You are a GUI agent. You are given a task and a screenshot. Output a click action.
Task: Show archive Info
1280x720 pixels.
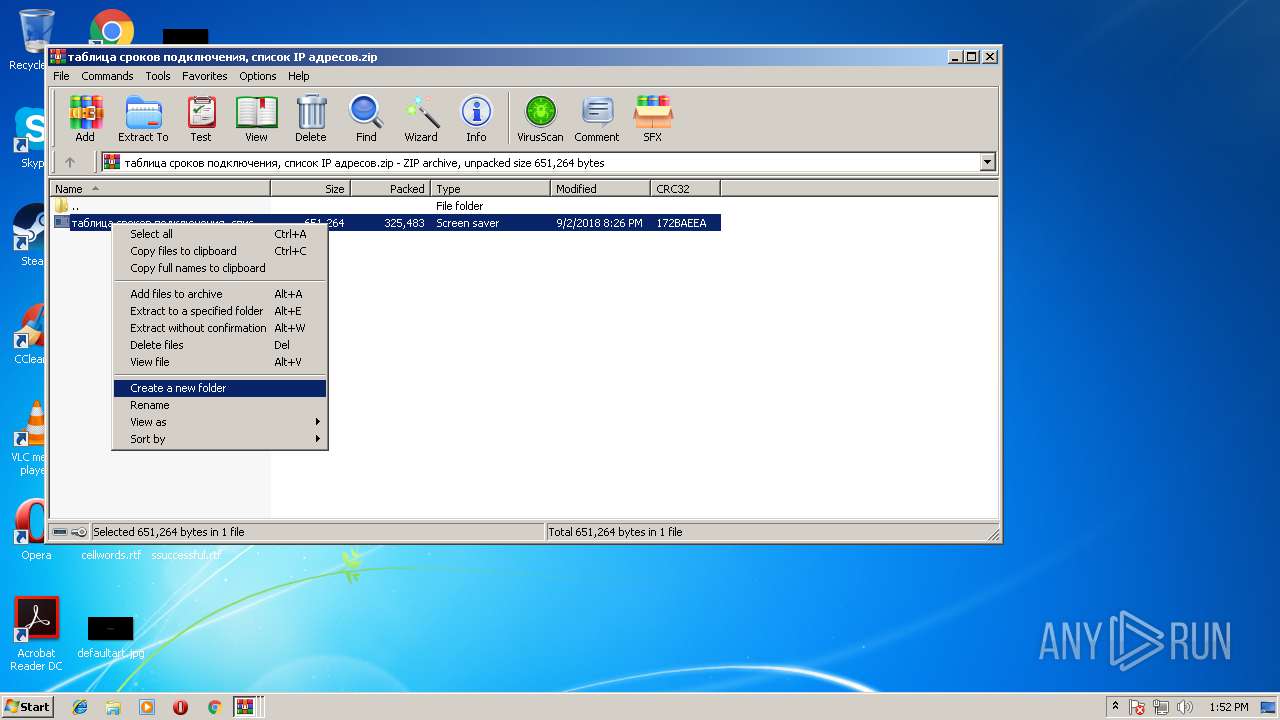pos(476,119)
